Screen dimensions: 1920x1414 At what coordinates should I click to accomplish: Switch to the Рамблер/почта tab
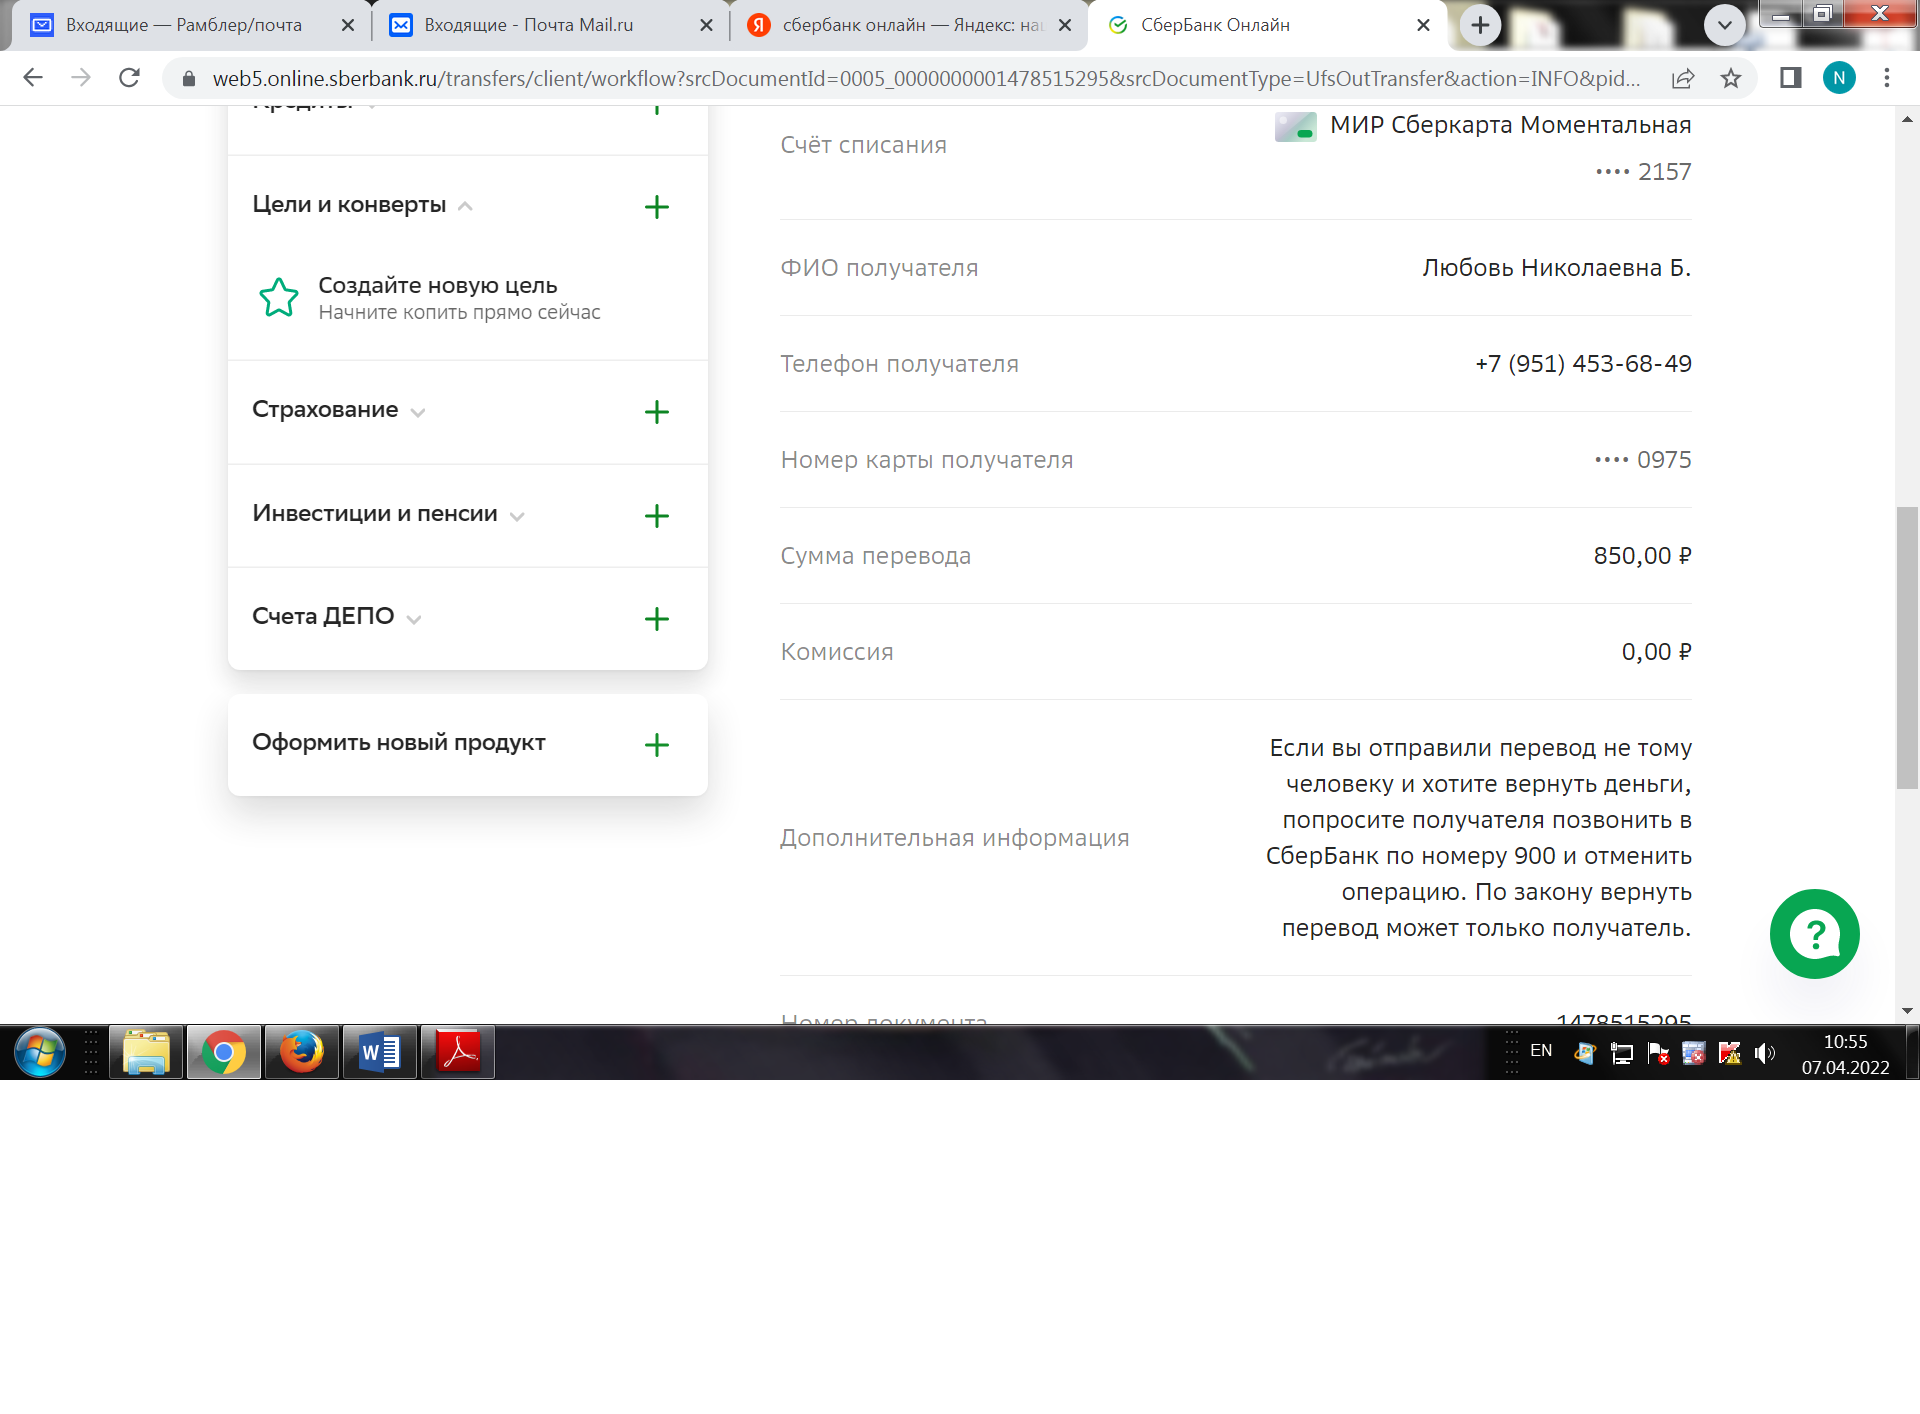point(184,25)
